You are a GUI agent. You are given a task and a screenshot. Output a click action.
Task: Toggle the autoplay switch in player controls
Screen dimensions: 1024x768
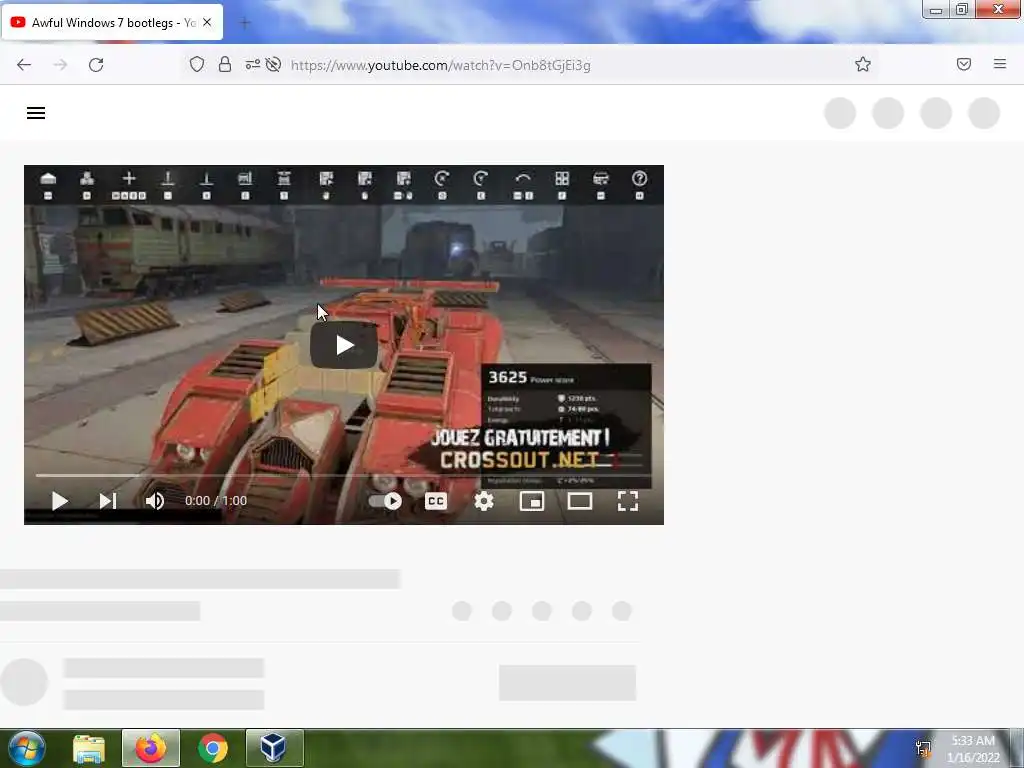point(385,501)
